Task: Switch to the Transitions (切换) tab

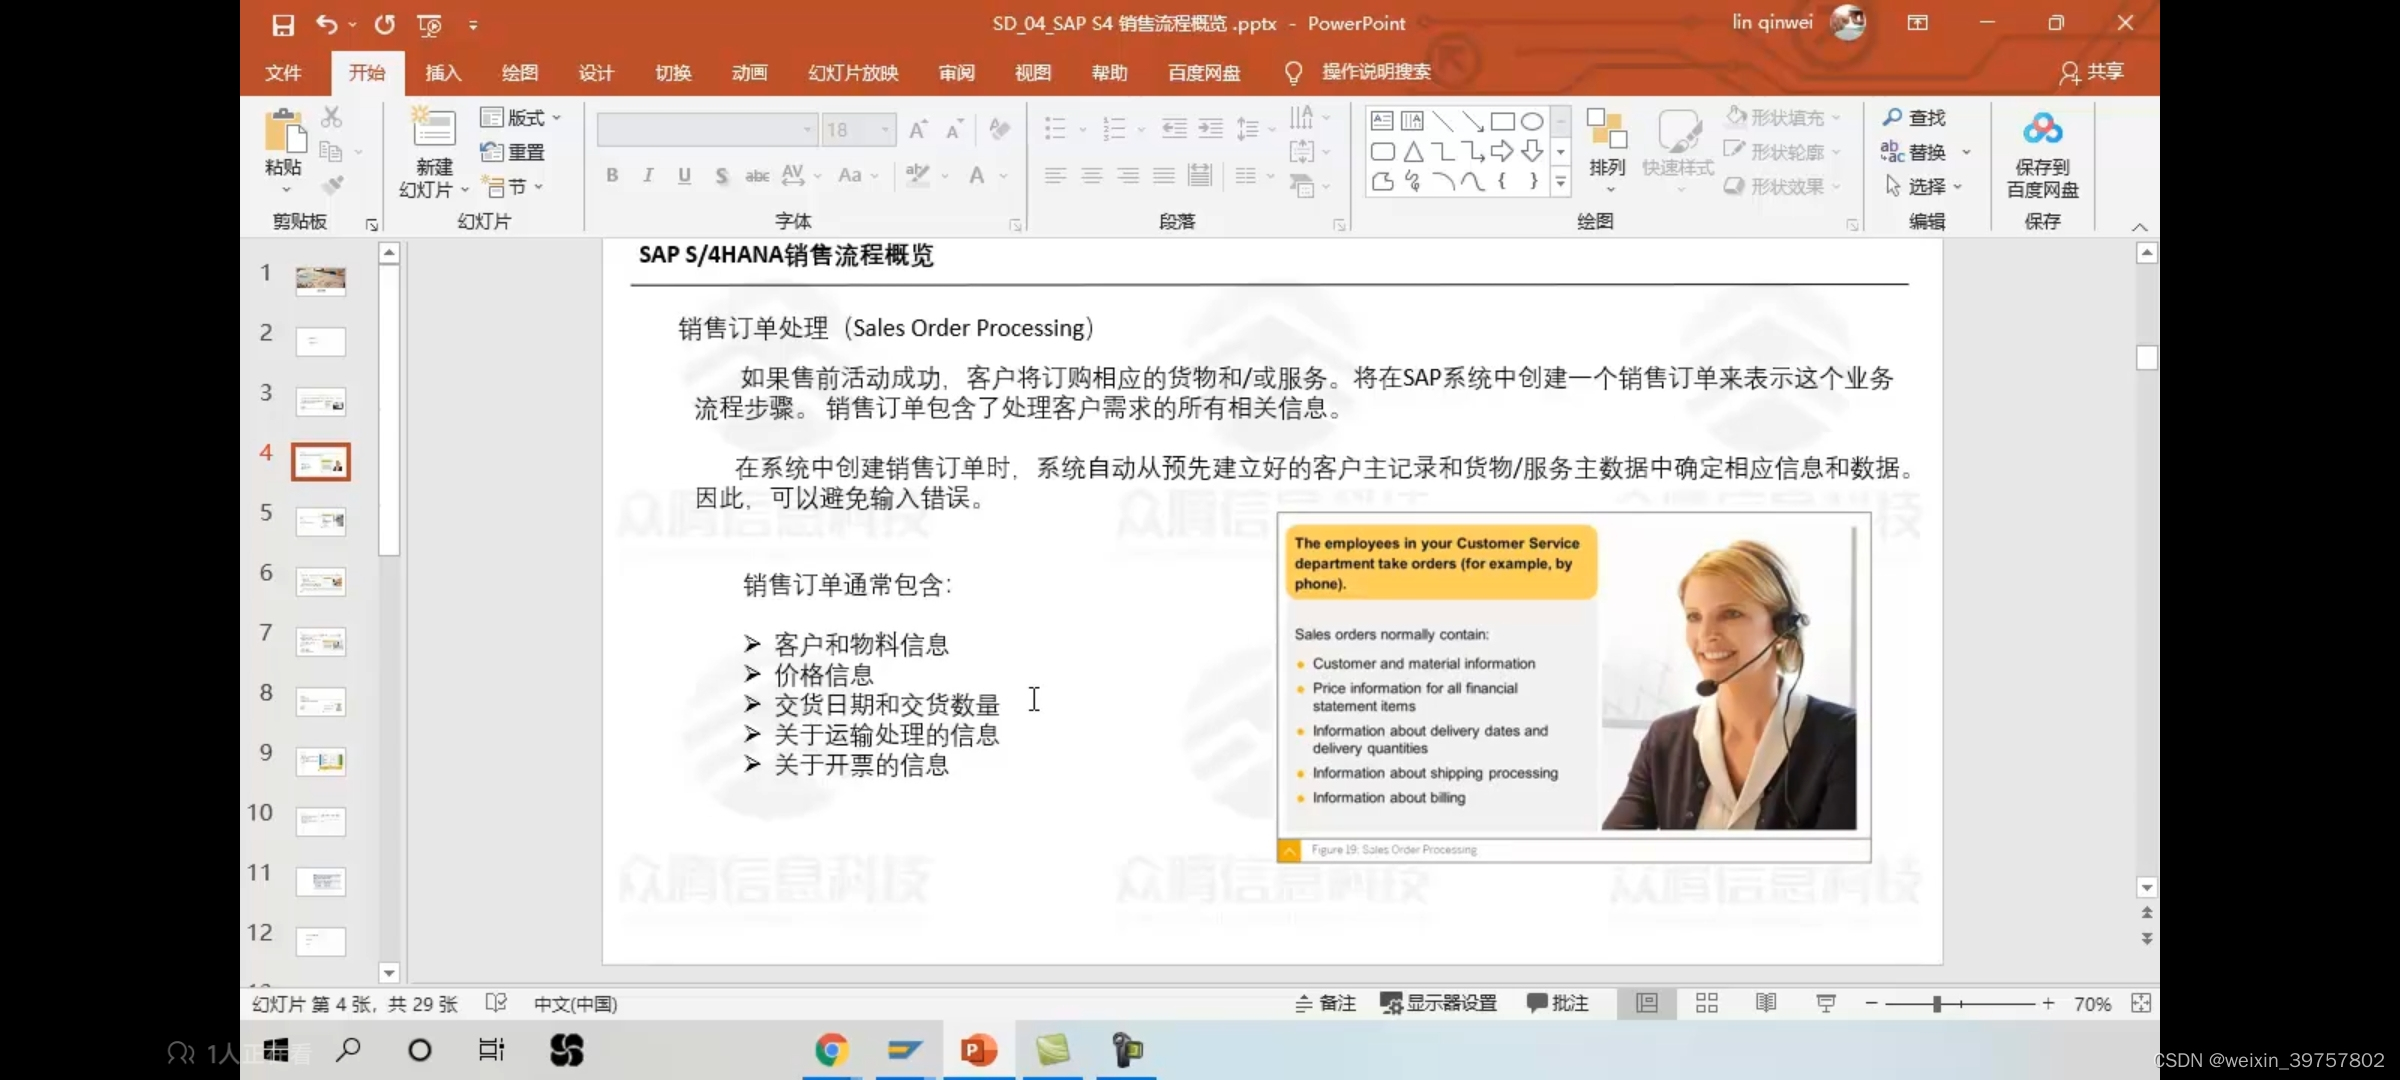Action: 673,73
